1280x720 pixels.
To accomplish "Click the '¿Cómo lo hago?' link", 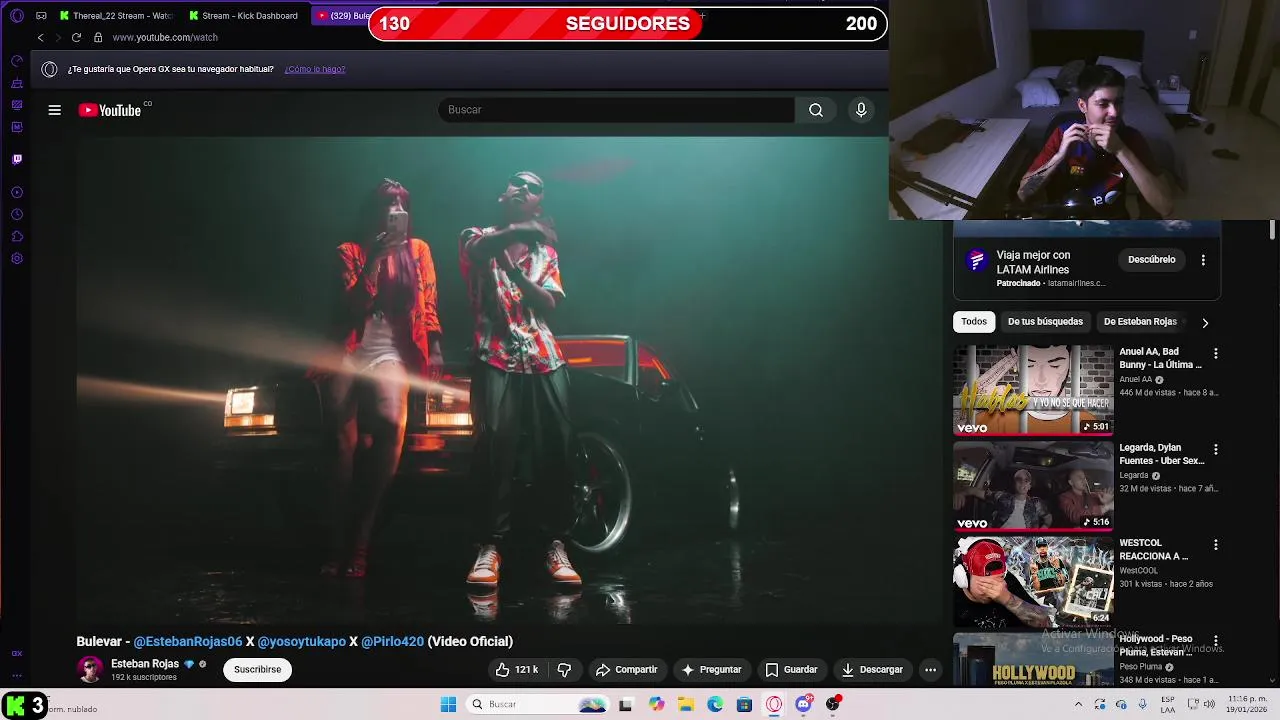I will pyautogui.click(x=315, y=69).
